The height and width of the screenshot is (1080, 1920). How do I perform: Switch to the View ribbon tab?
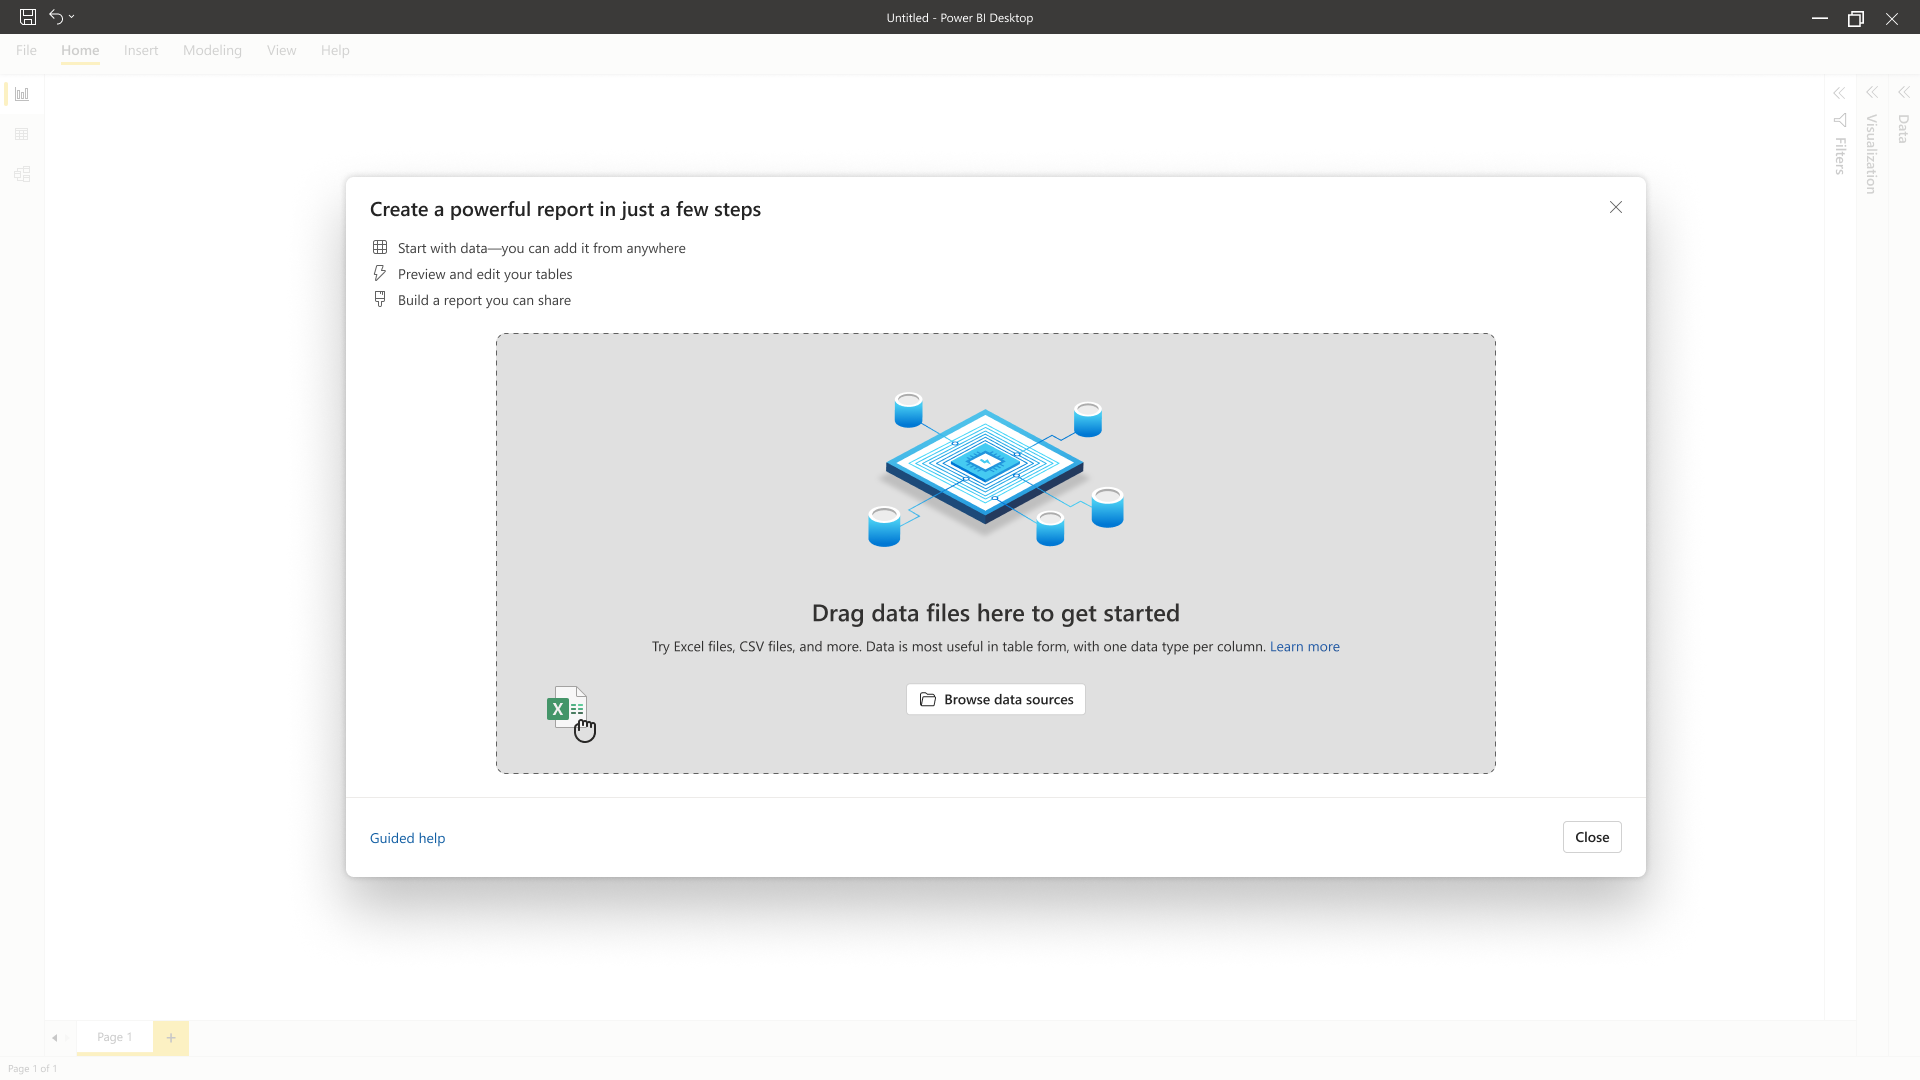coord(281,50)
